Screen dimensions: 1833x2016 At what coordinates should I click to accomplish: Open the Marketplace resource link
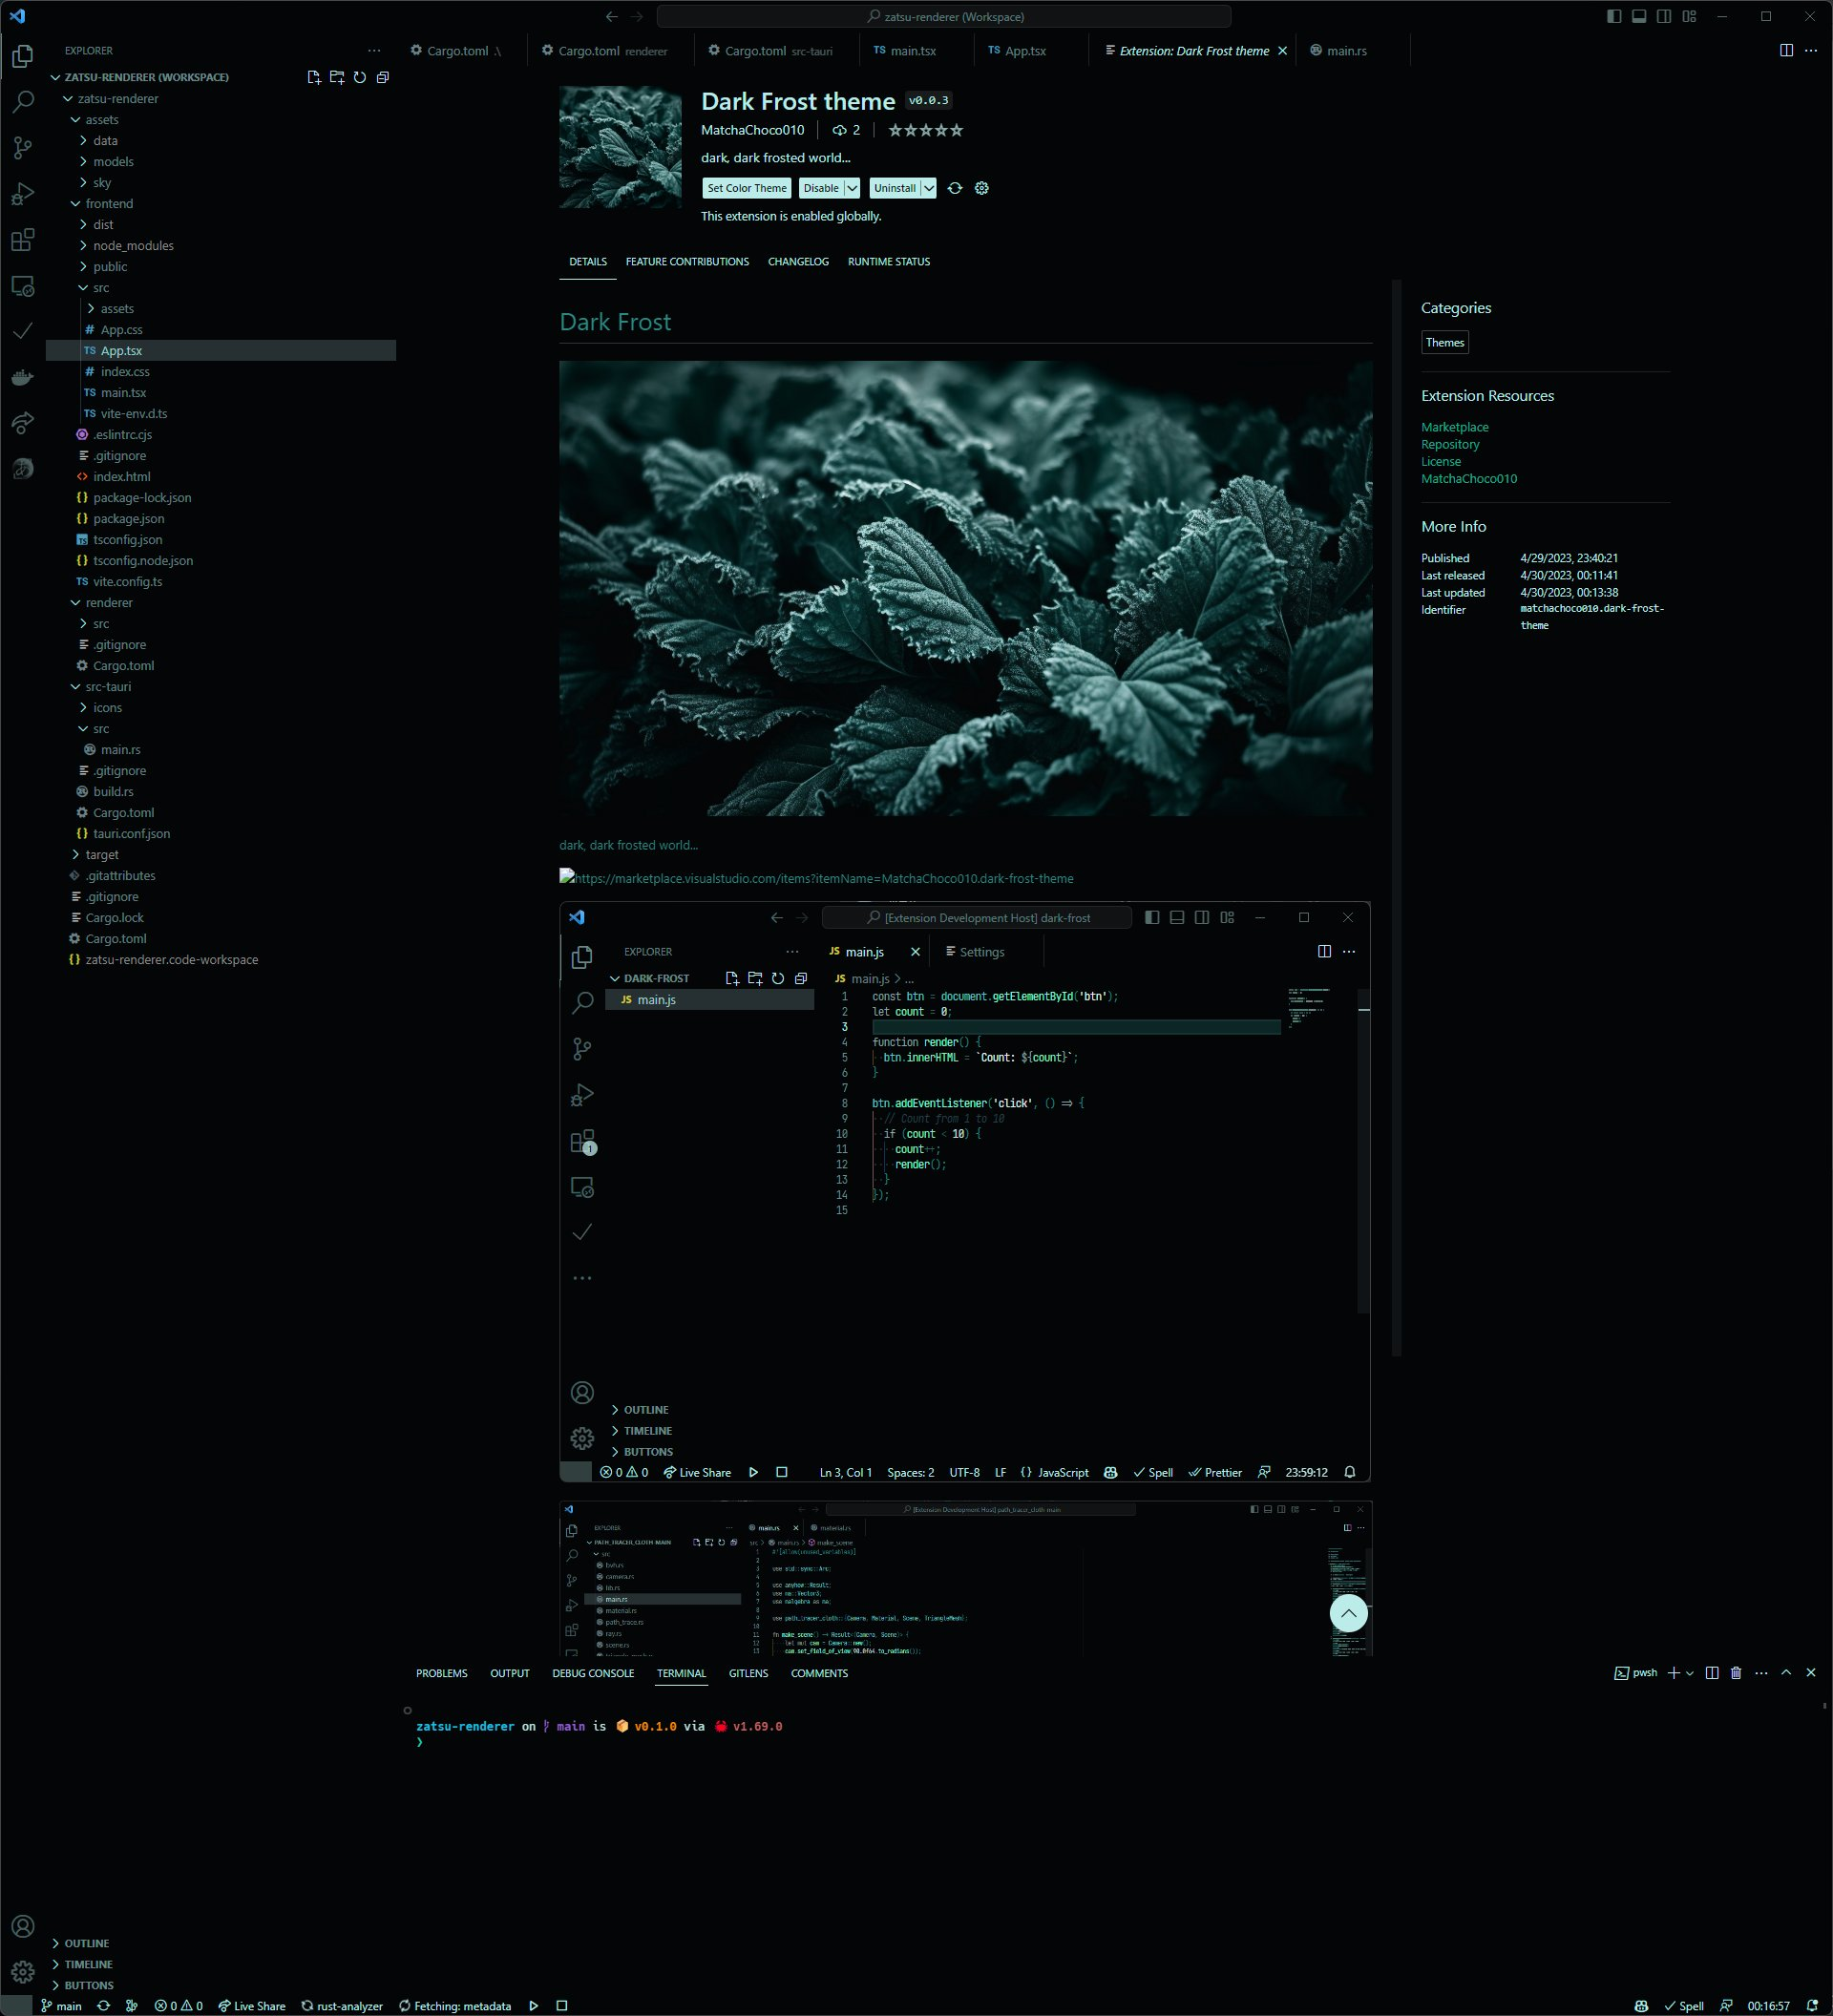pos(1454,427)
